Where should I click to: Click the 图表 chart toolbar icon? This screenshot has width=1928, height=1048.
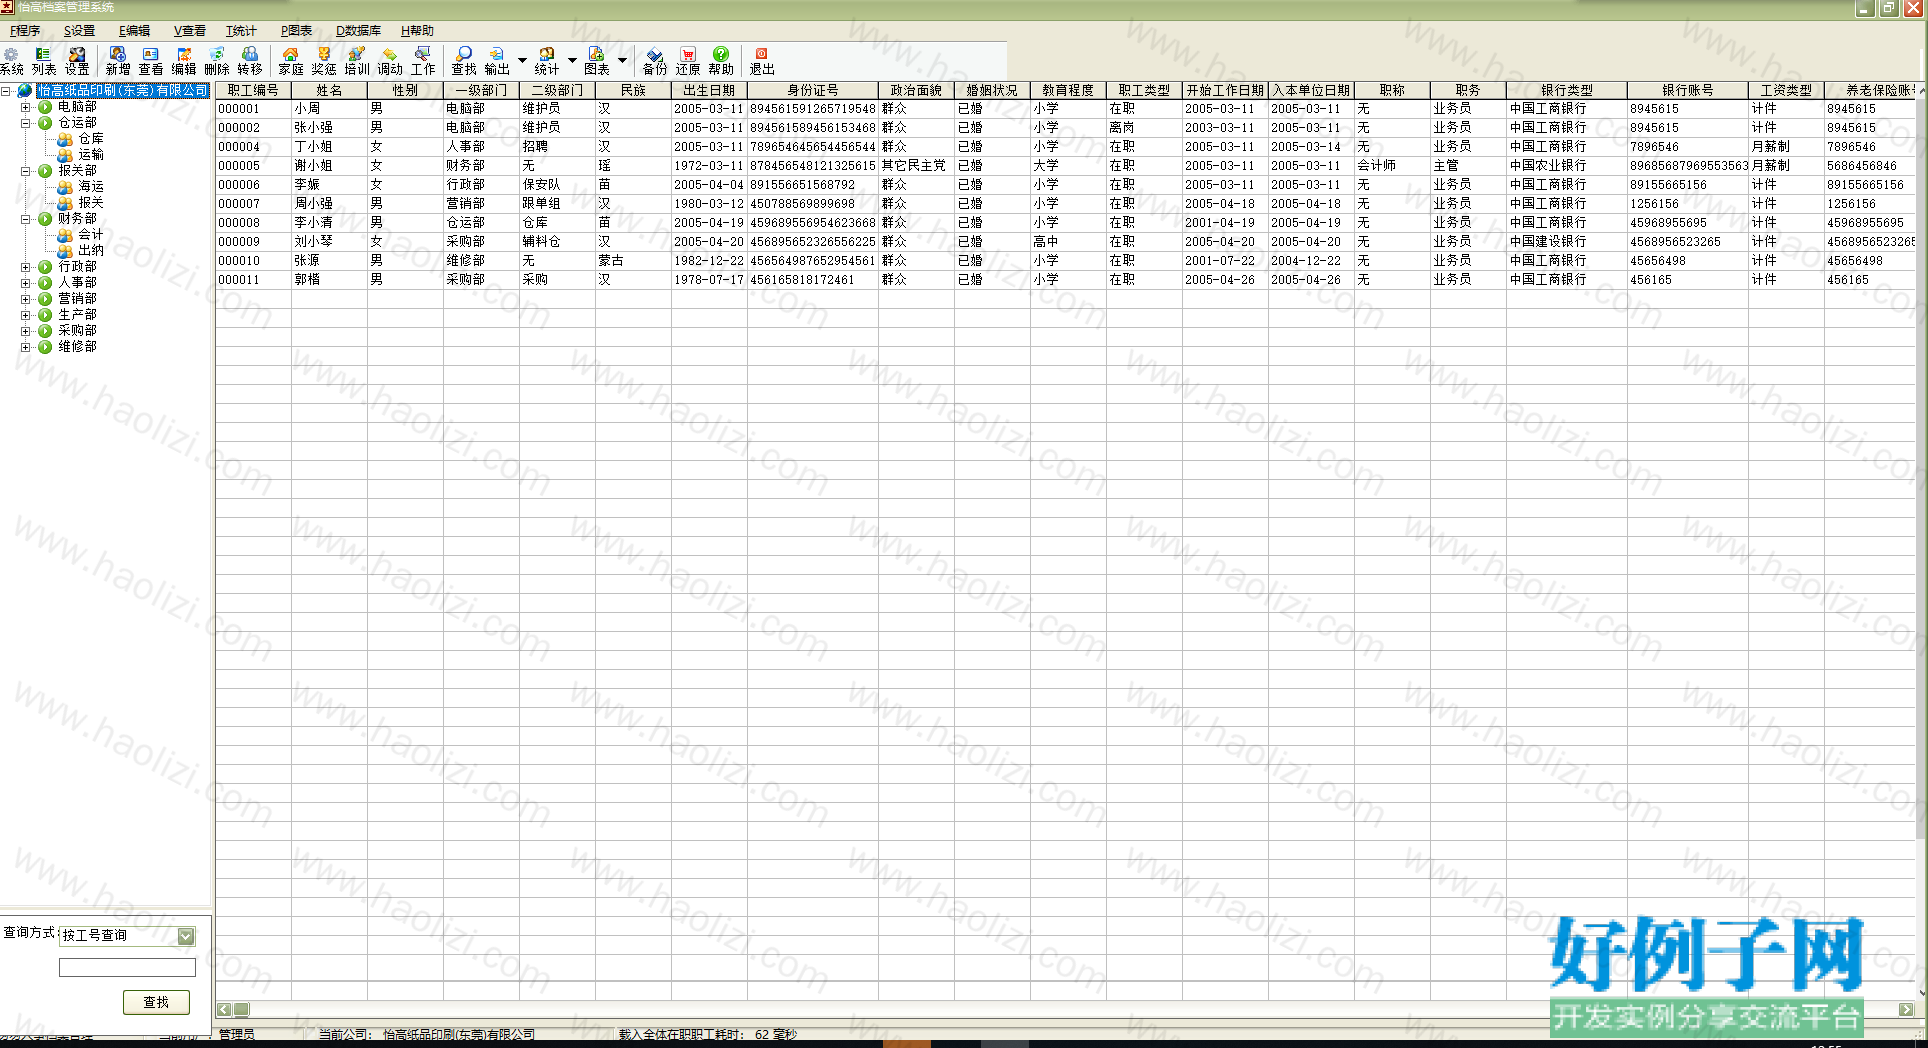[x=597, y=61]
